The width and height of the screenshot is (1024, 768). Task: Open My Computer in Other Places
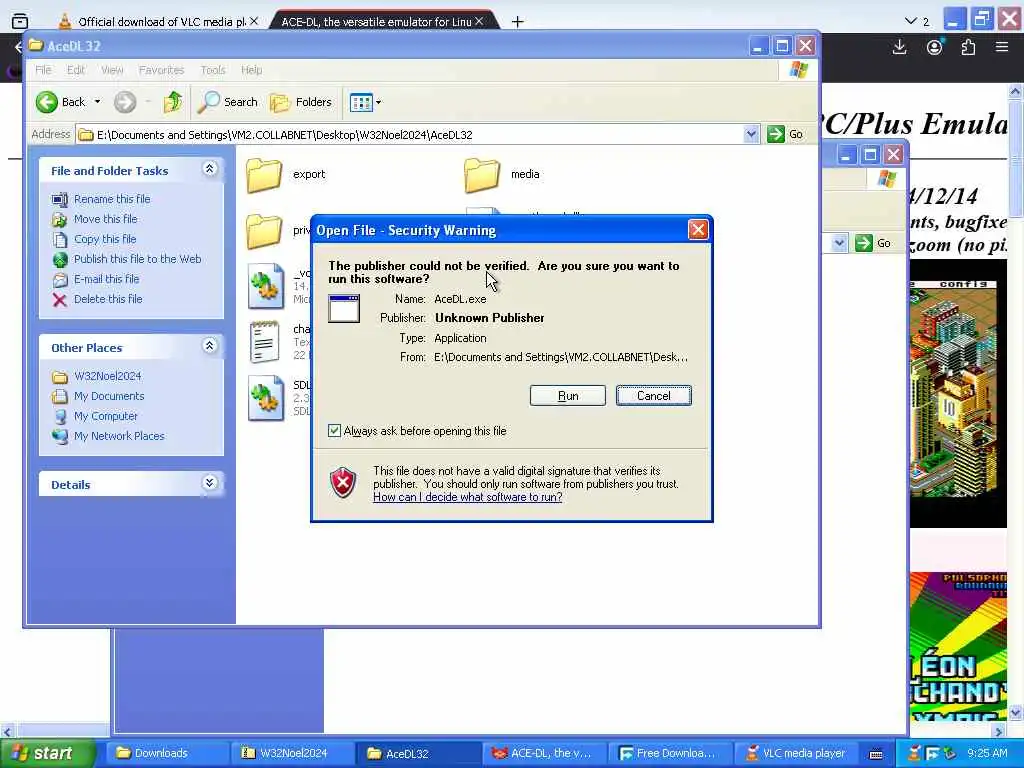click(105, 416)
